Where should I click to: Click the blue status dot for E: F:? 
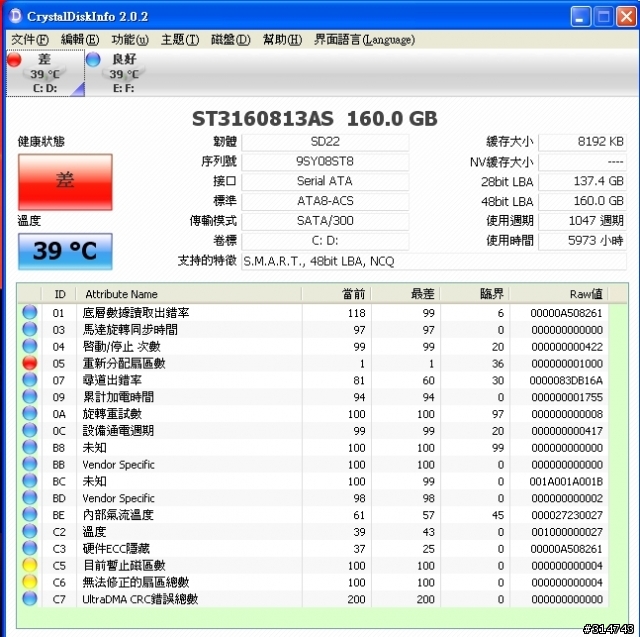click(x=93, y=59)
